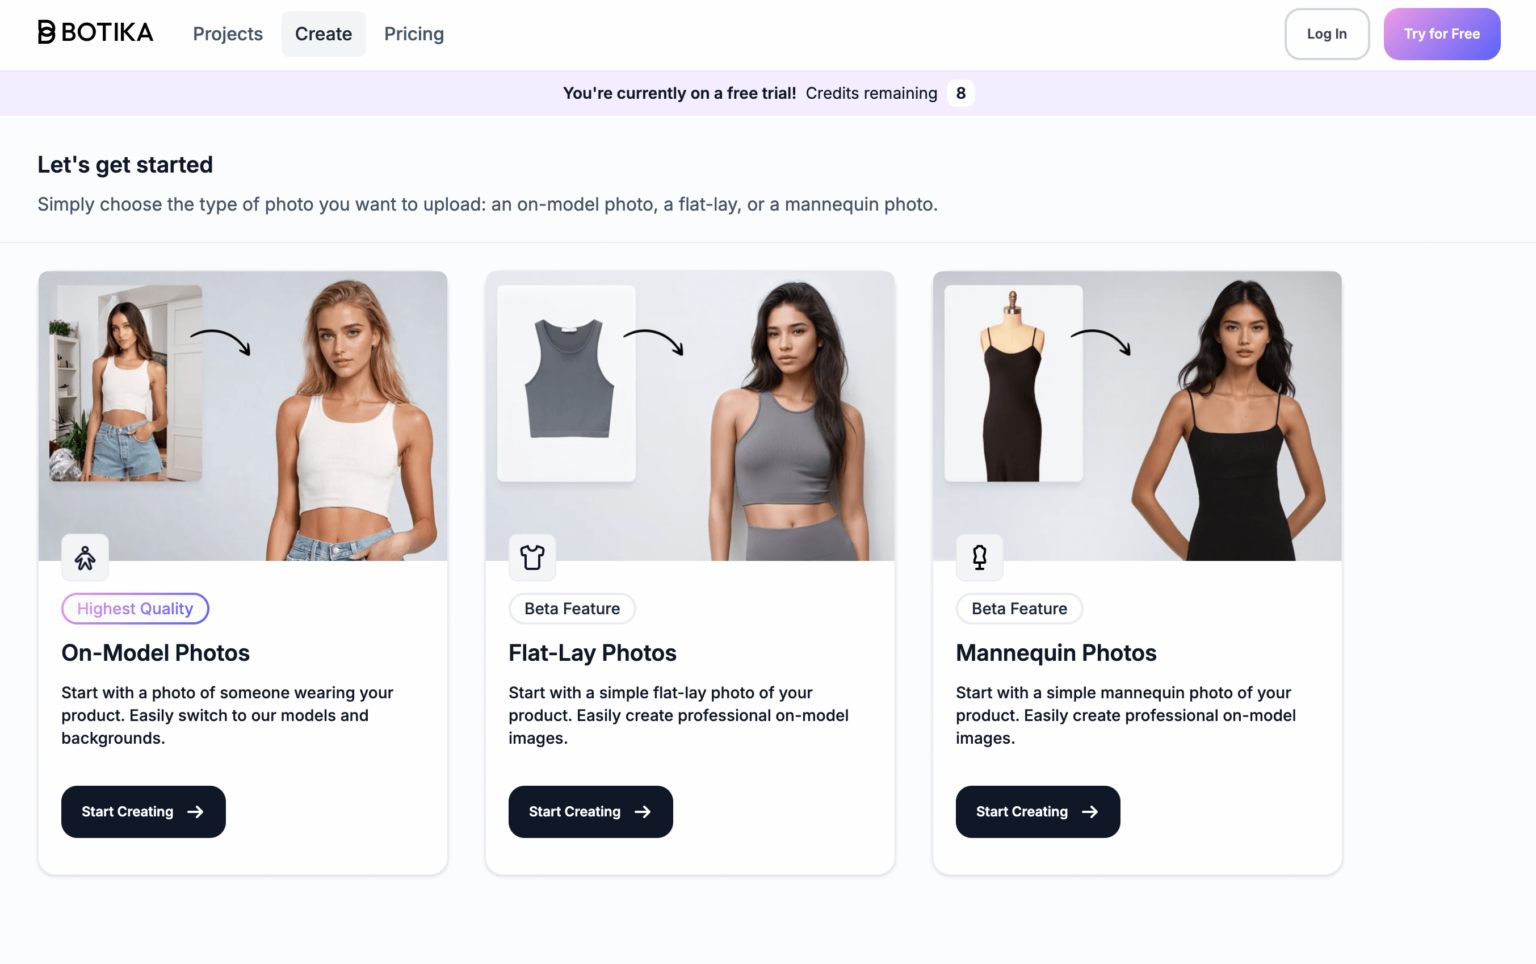
Task: Click the black dress mannequin thumbnail
Action: tap(1013, 384)
